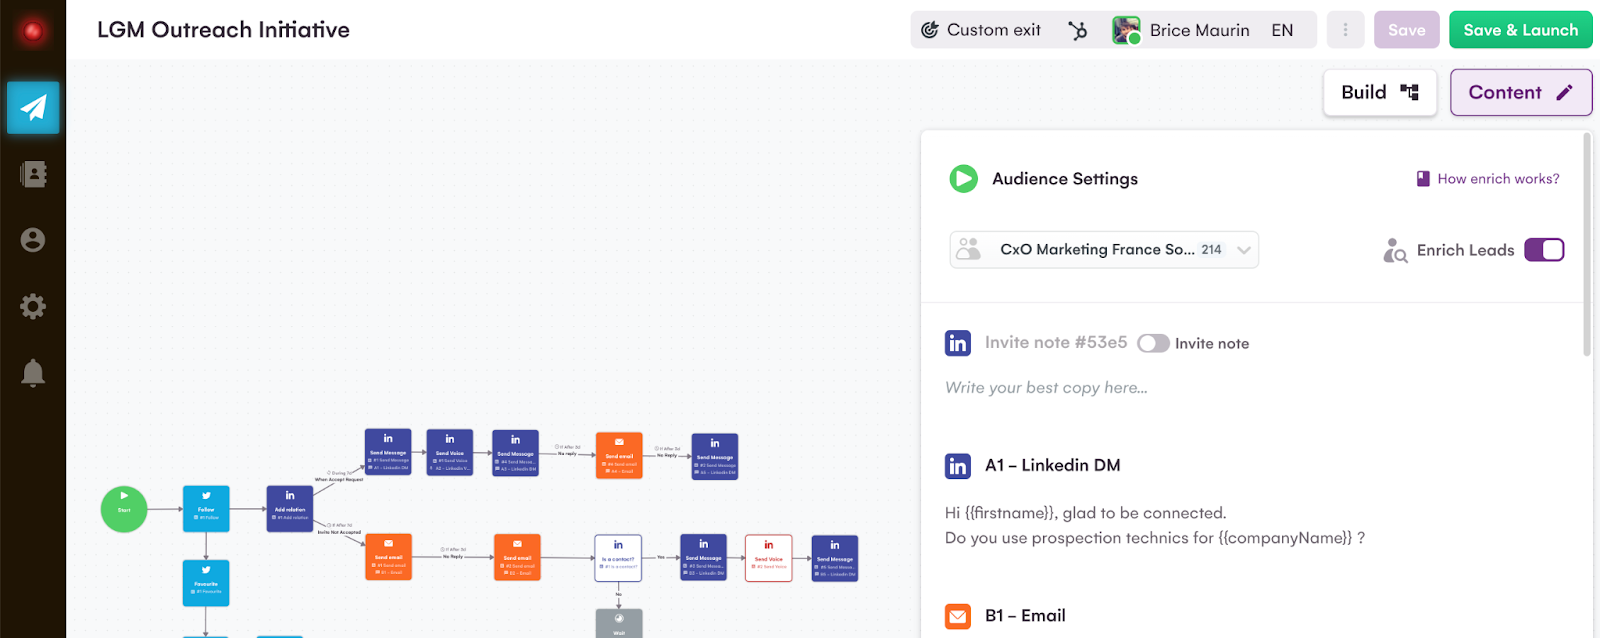Switch to the Build tab
This screenshot has width=1600, height=638.
tap(1380, 92)
